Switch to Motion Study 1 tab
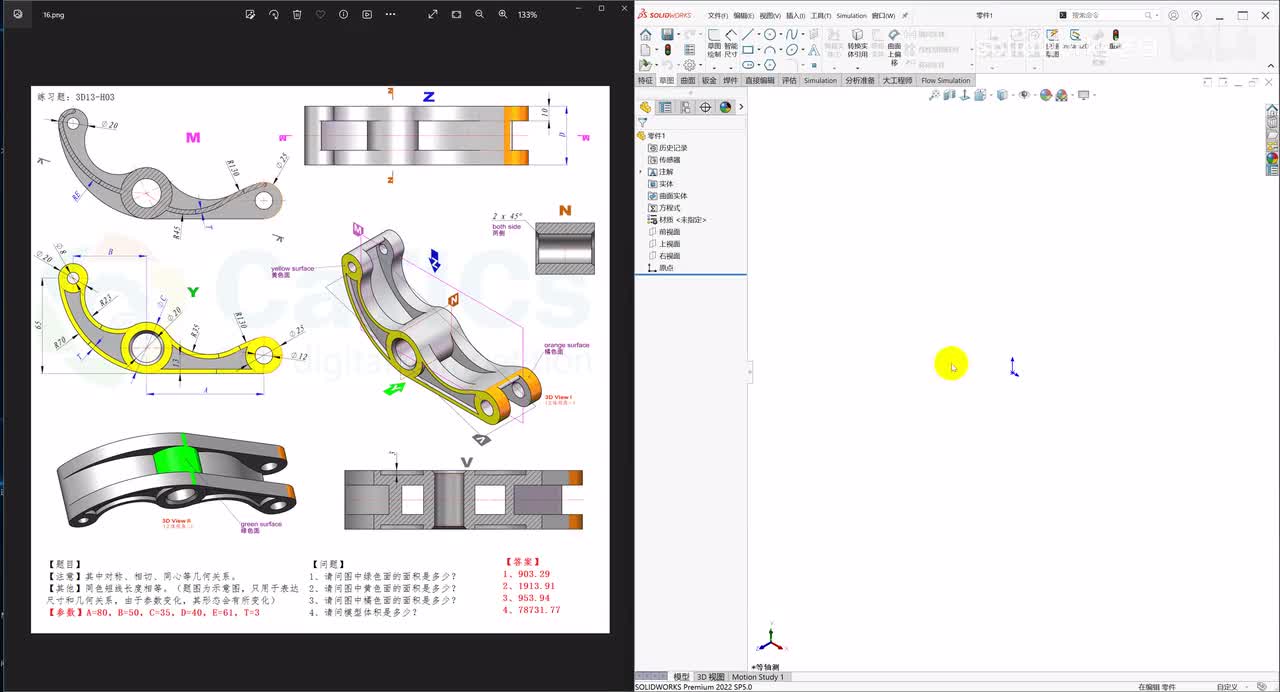 point(758,677)
